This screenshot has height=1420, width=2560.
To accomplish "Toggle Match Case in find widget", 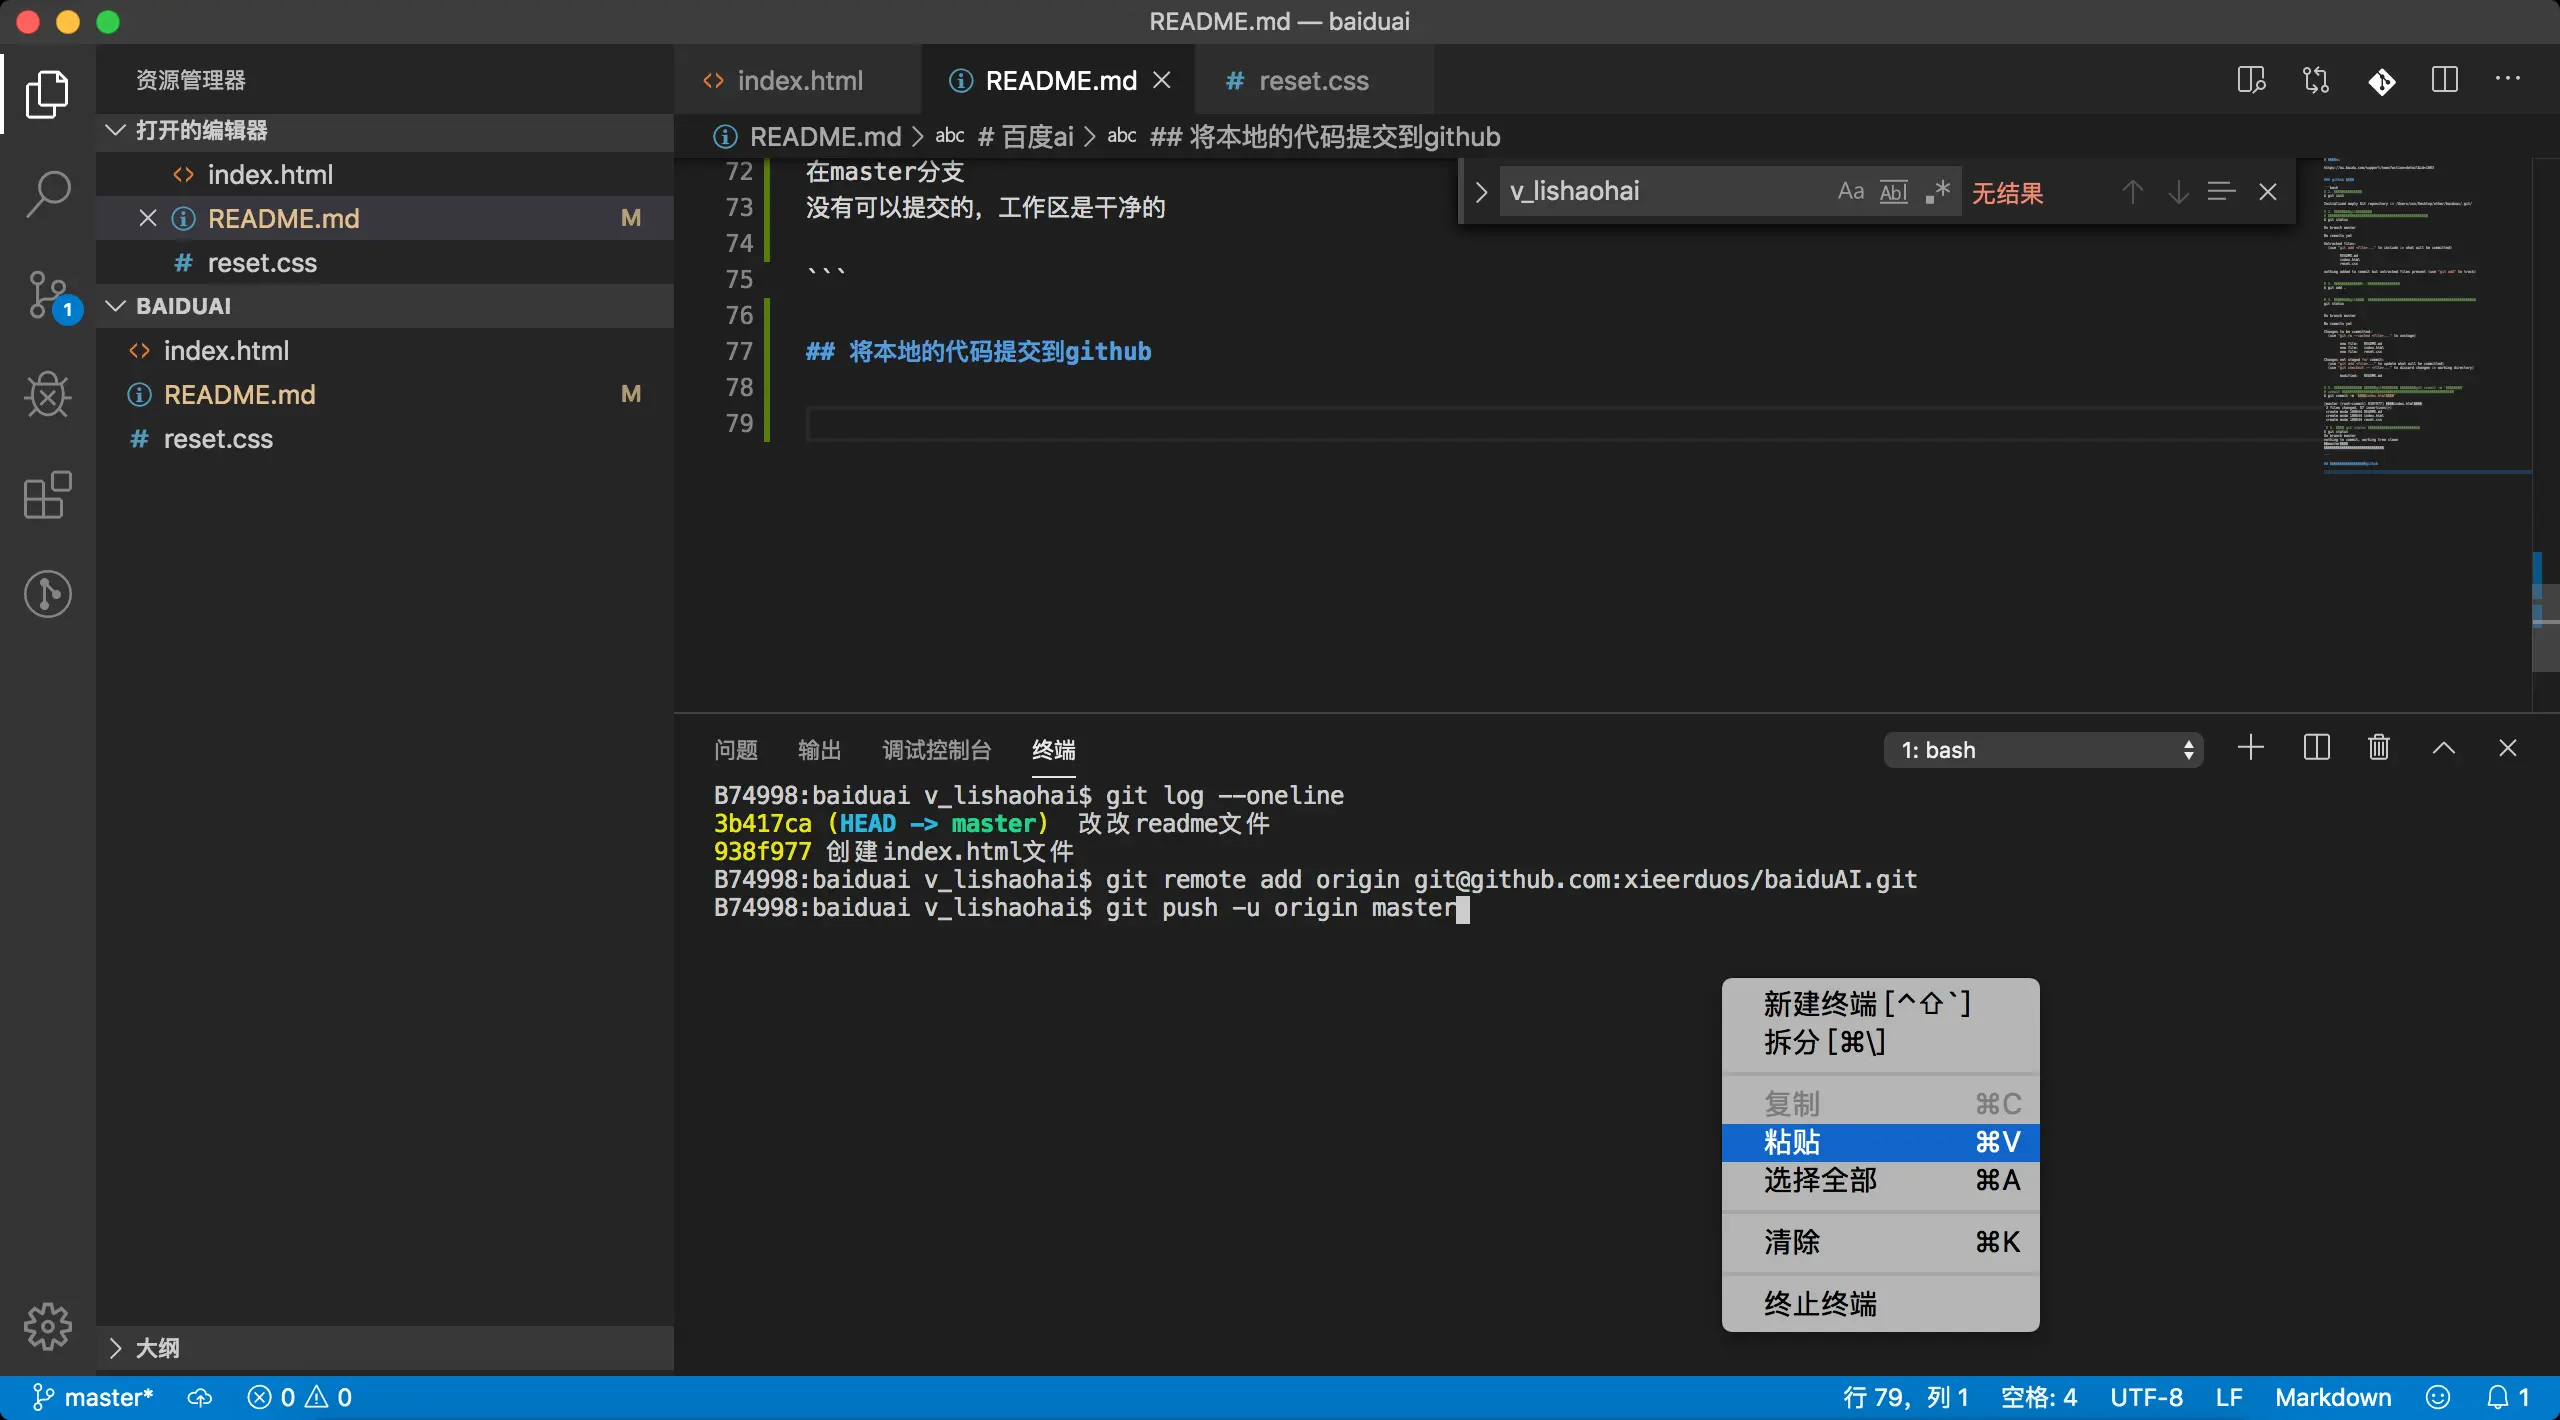I will 1850,191.
